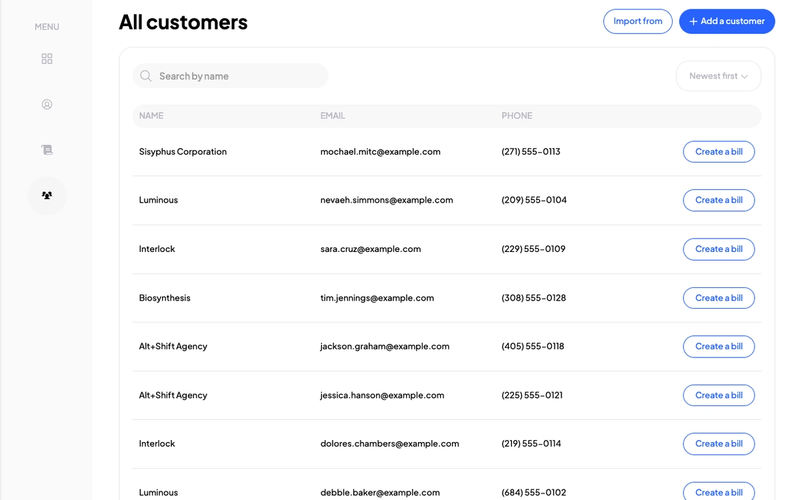Click email jessica.hanson@example.com

point(382,395)
